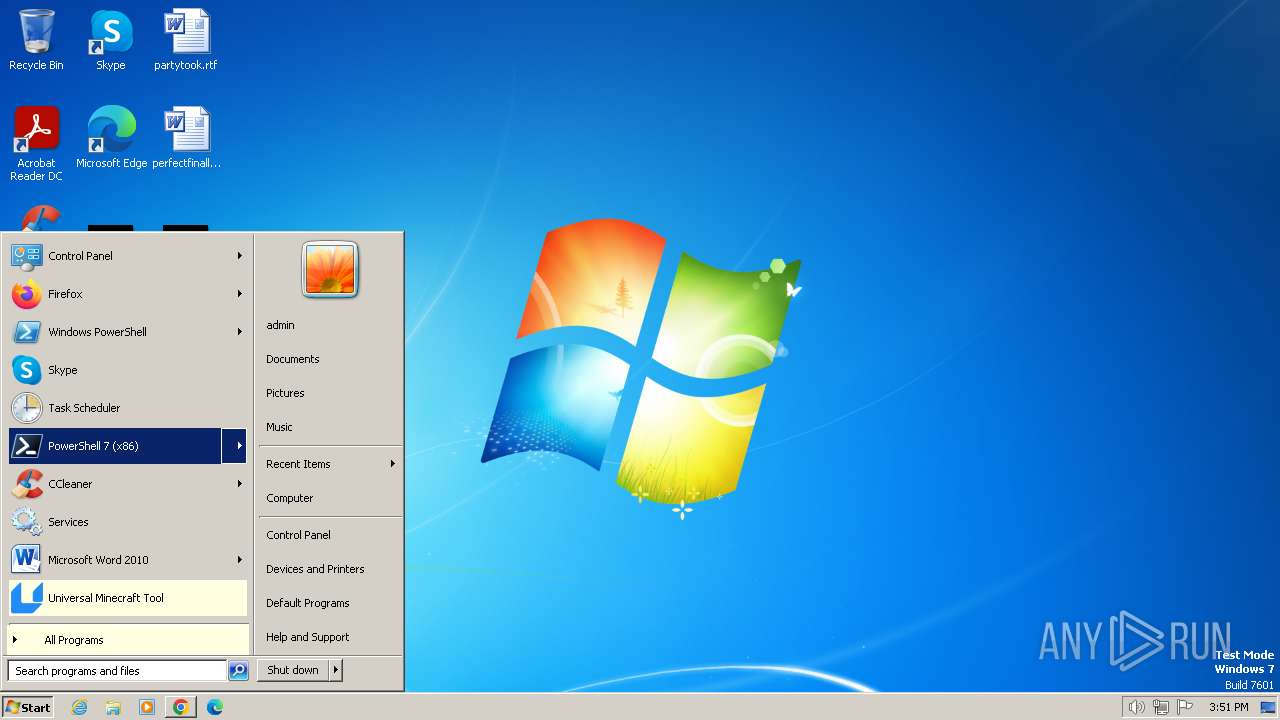Click the Shut down button
This screenshot has width=1280, height=720.
293,670
